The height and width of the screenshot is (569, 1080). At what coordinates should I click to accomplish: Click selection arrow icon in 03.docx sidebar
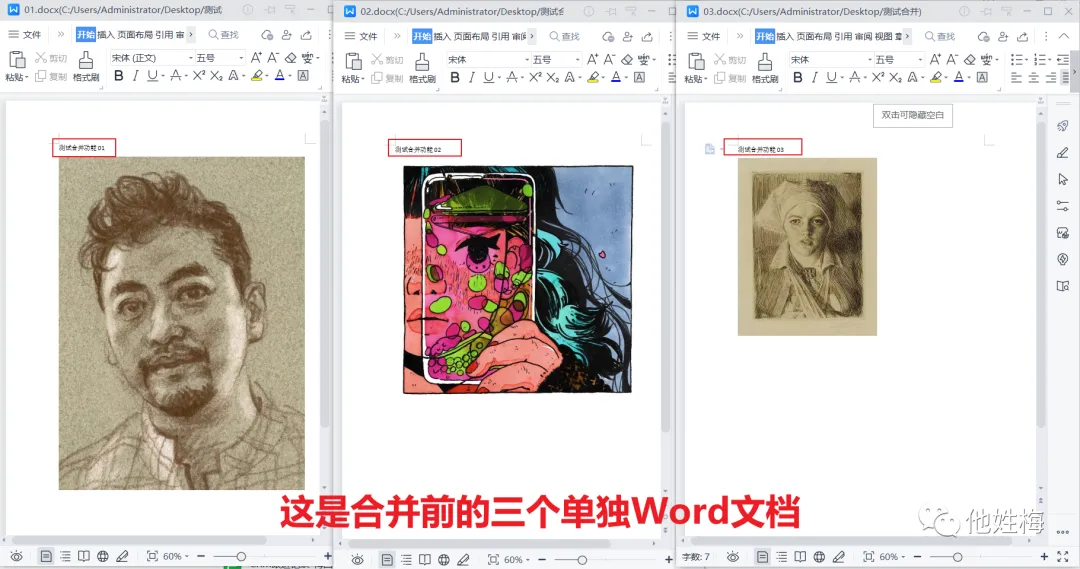click(x=1063, y=179)
